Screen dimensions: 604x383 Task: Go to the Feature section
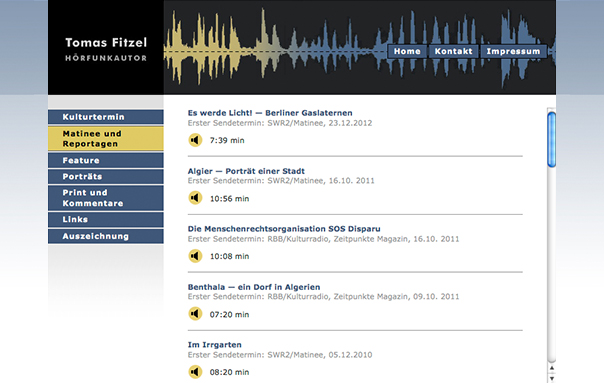[x=106, y=160]
